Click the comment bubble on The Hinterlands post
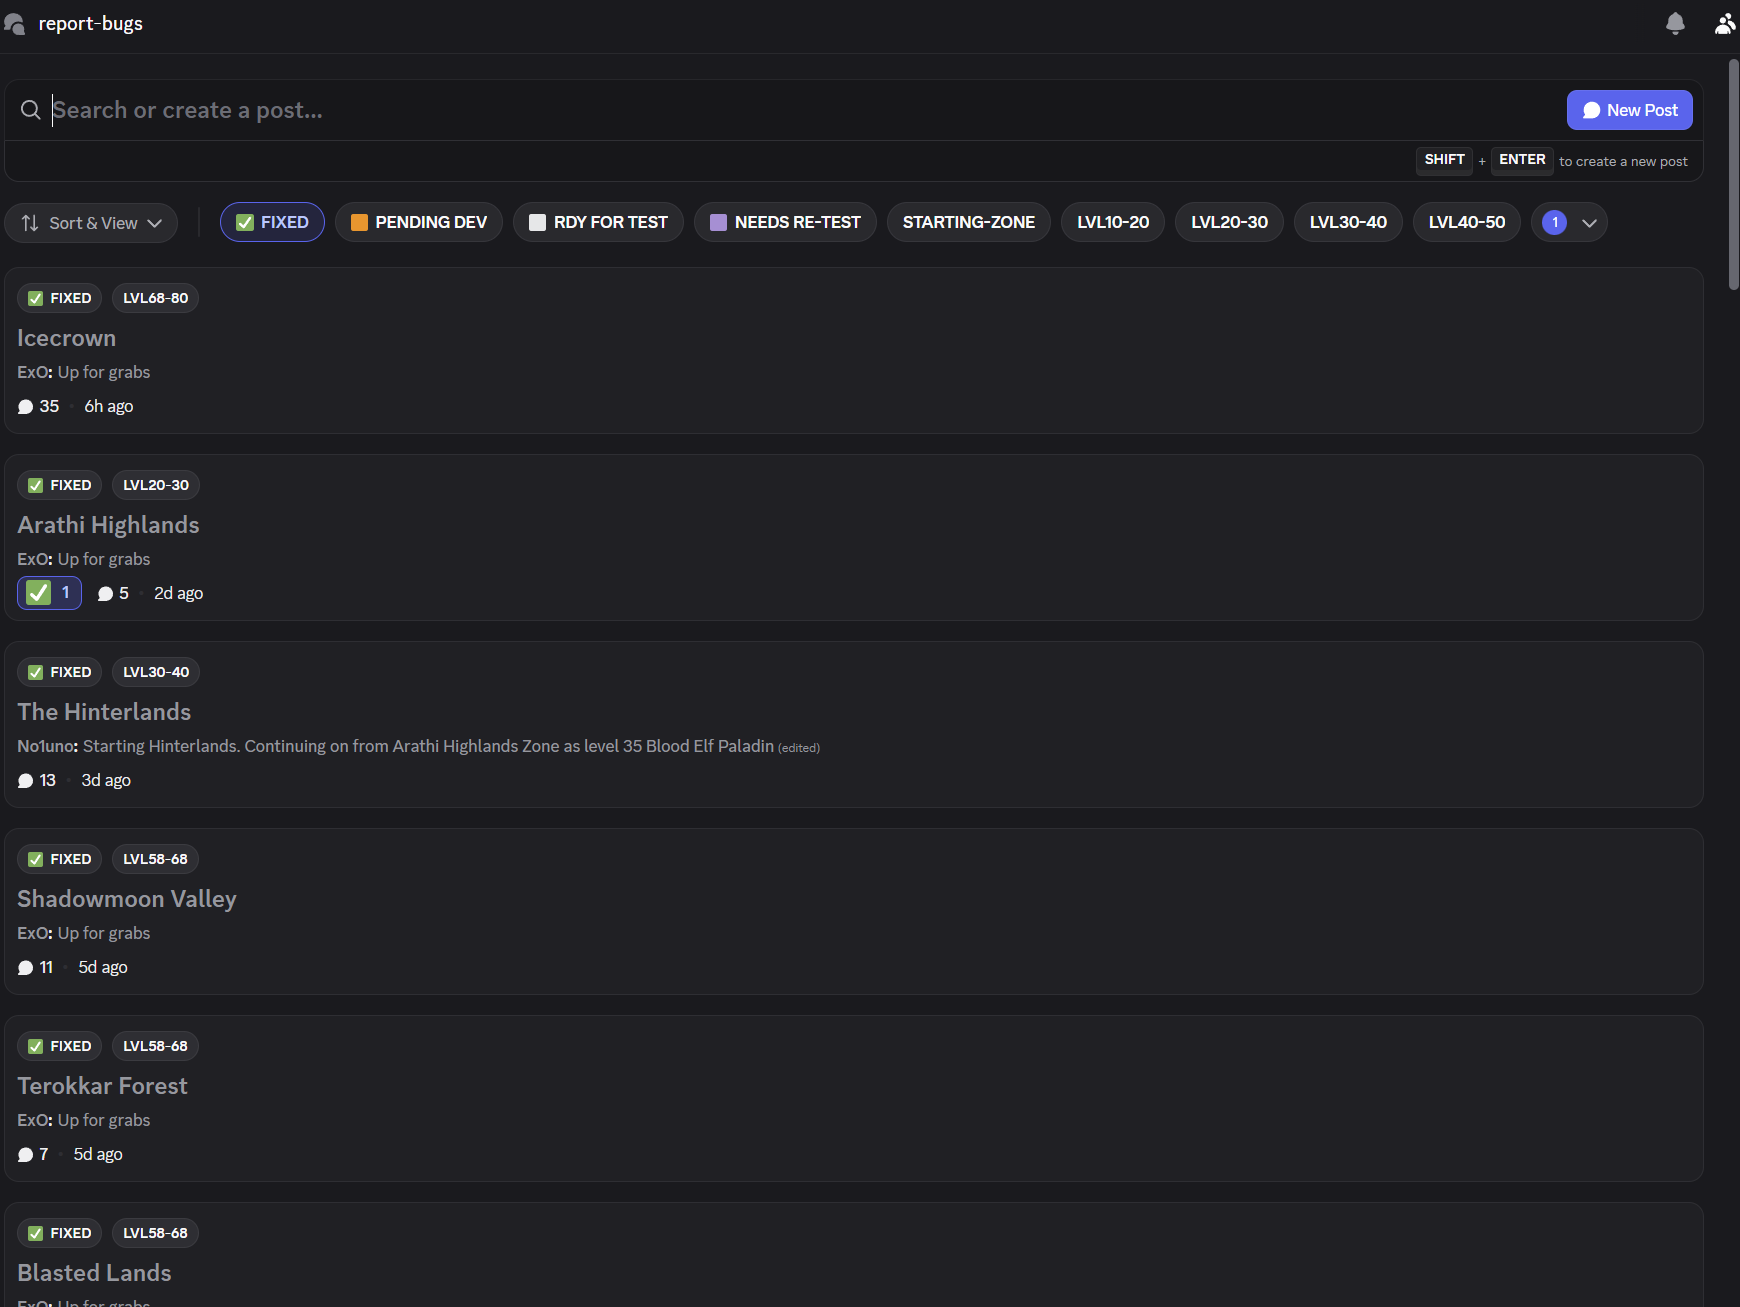Viewport: 1740px width, 1307px height. (x=26, y=781)
